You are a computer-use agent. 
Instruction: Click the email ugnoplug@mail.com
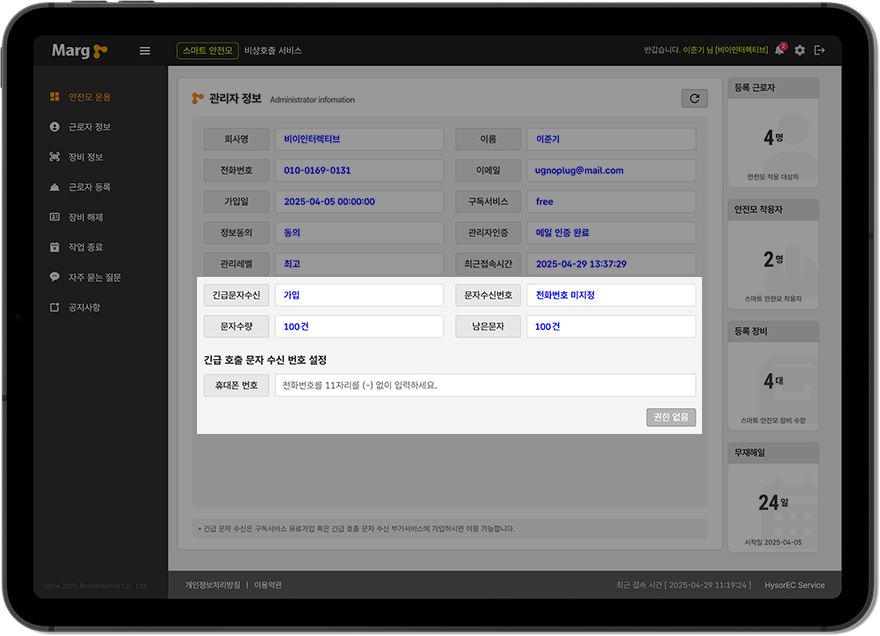pyautogui.click(x=579, y=171)
